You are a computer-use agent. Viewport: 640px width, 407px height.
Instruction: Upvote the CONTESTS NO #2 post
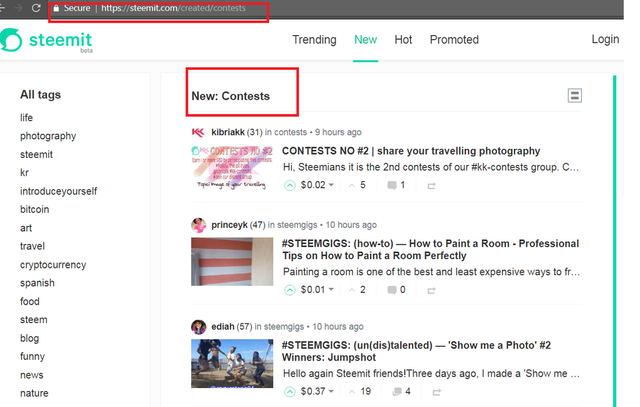(x=289, y=186)
